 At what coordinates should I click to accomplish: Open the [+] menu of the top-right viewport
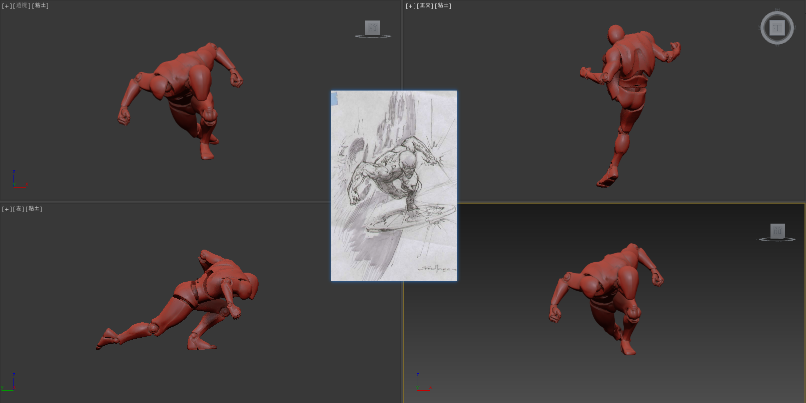pos(410,6)
